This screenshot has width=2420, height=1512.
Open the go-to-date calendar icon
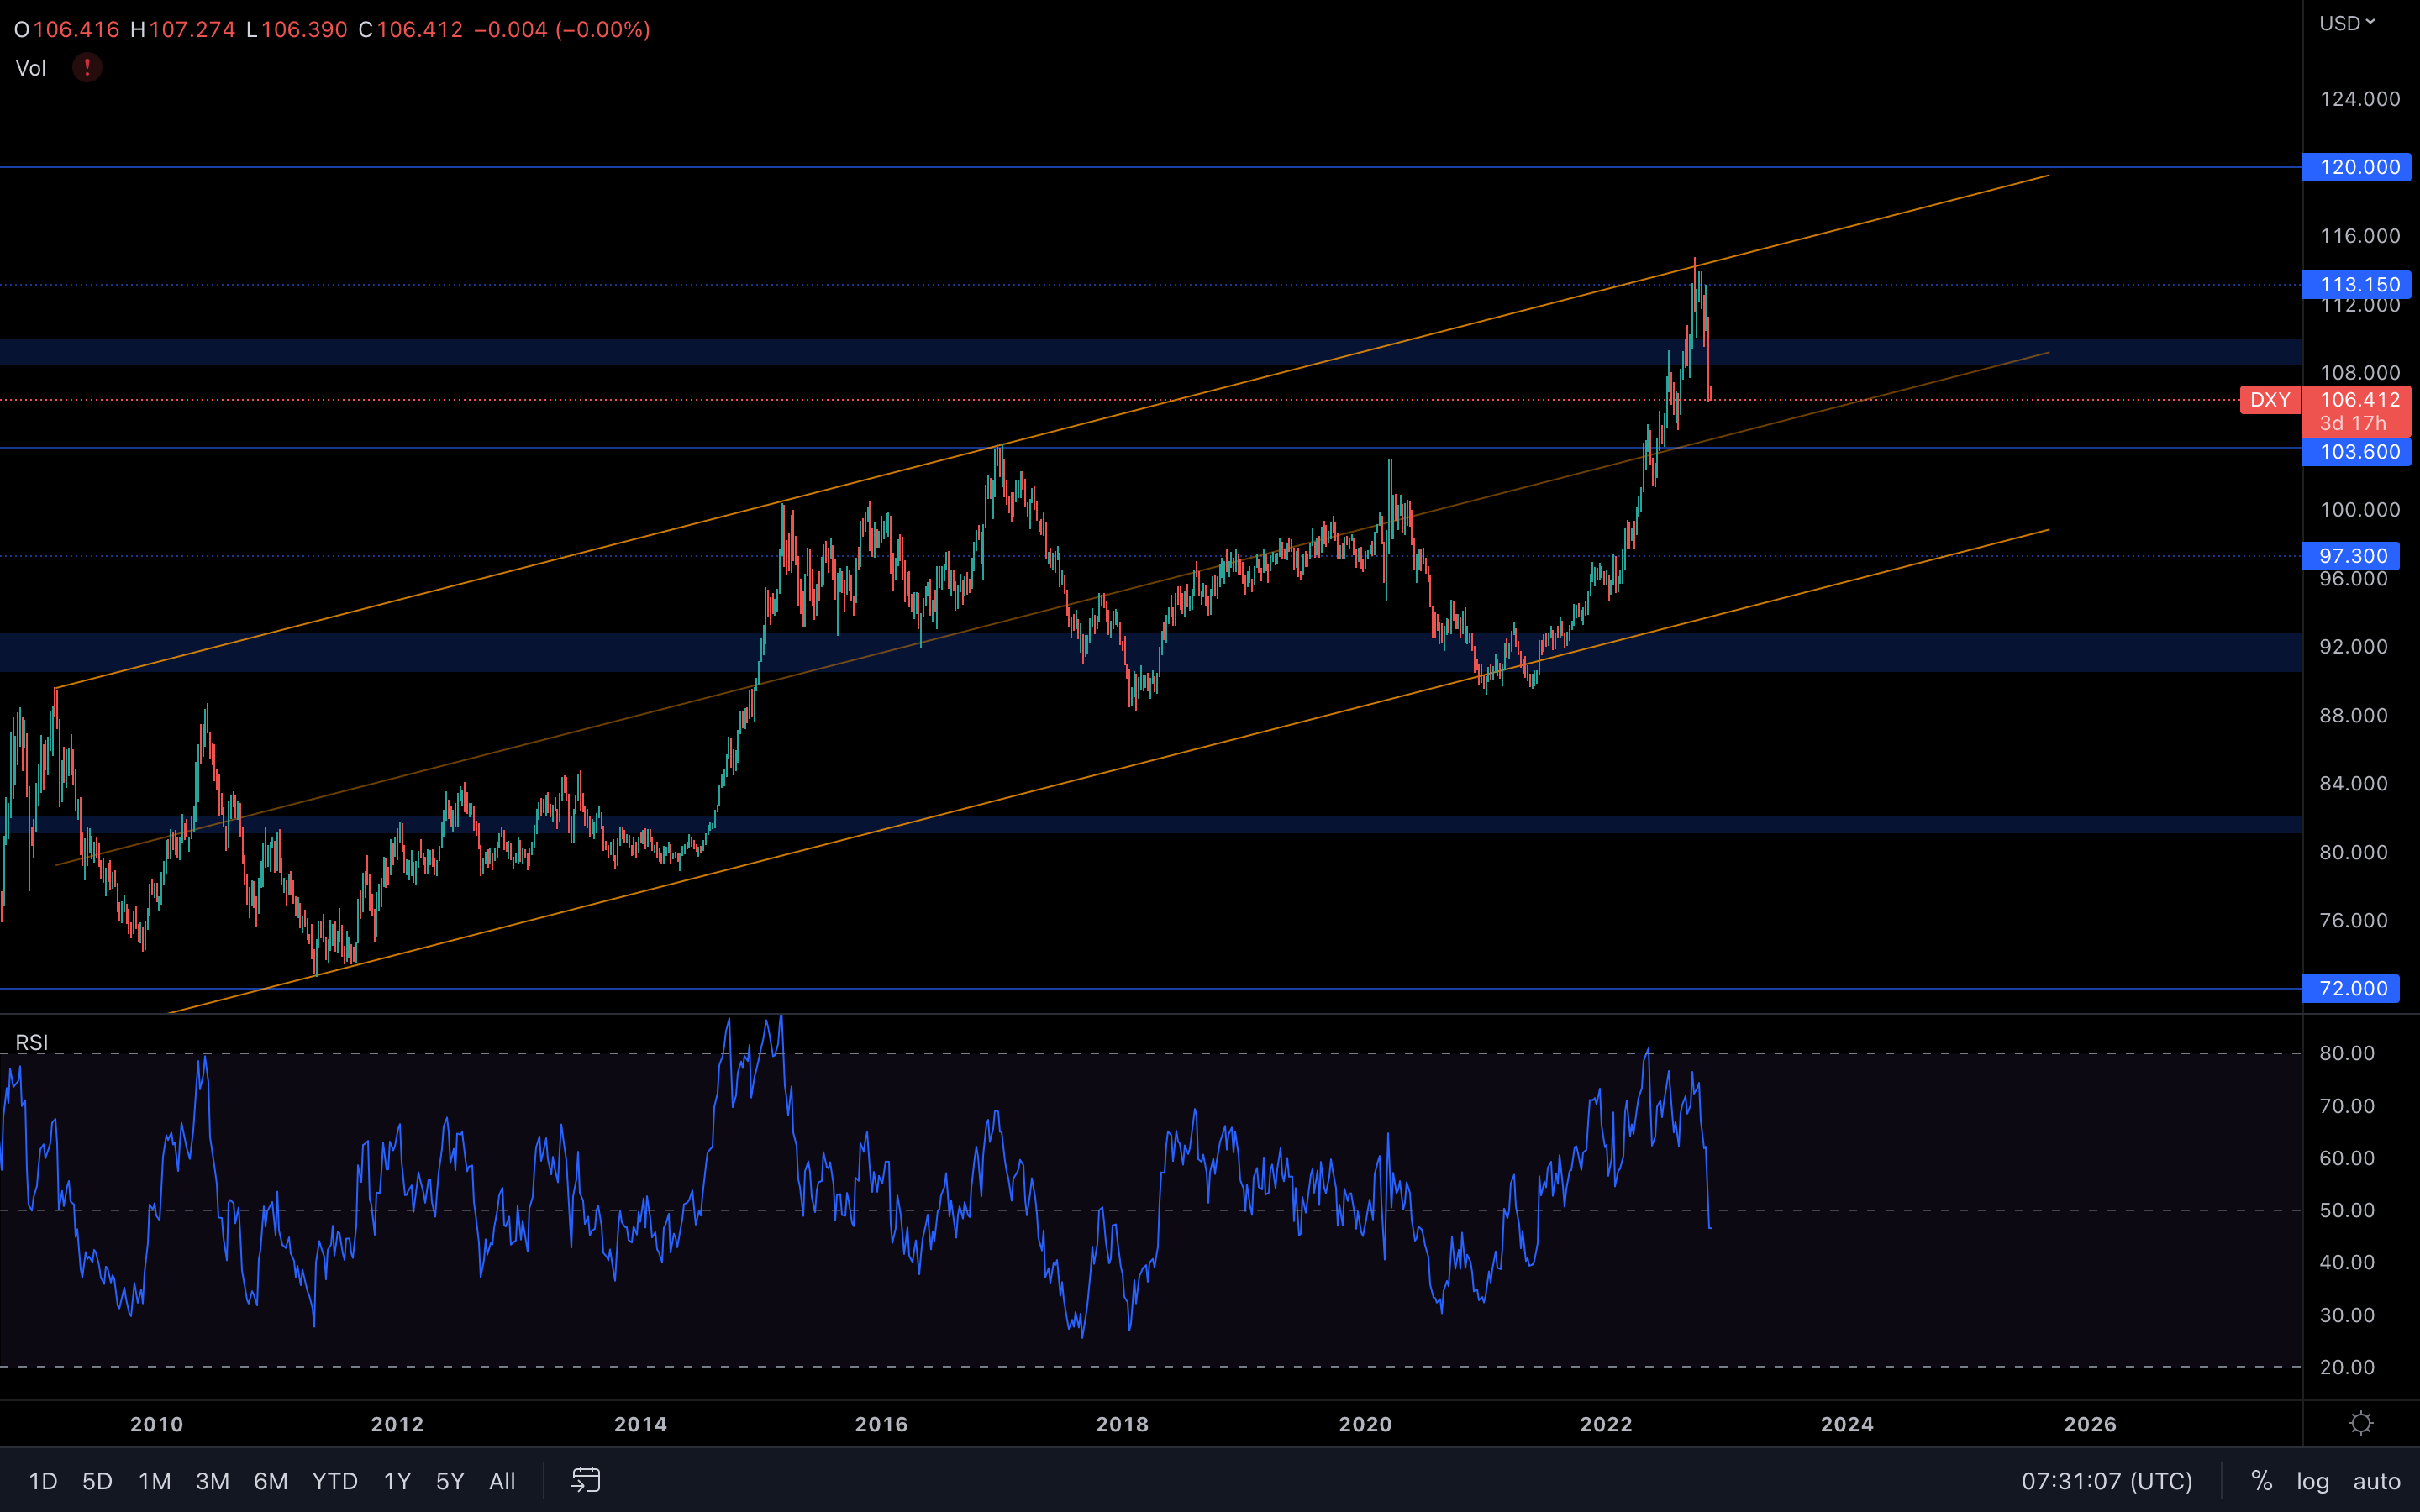pos(586,1480)
